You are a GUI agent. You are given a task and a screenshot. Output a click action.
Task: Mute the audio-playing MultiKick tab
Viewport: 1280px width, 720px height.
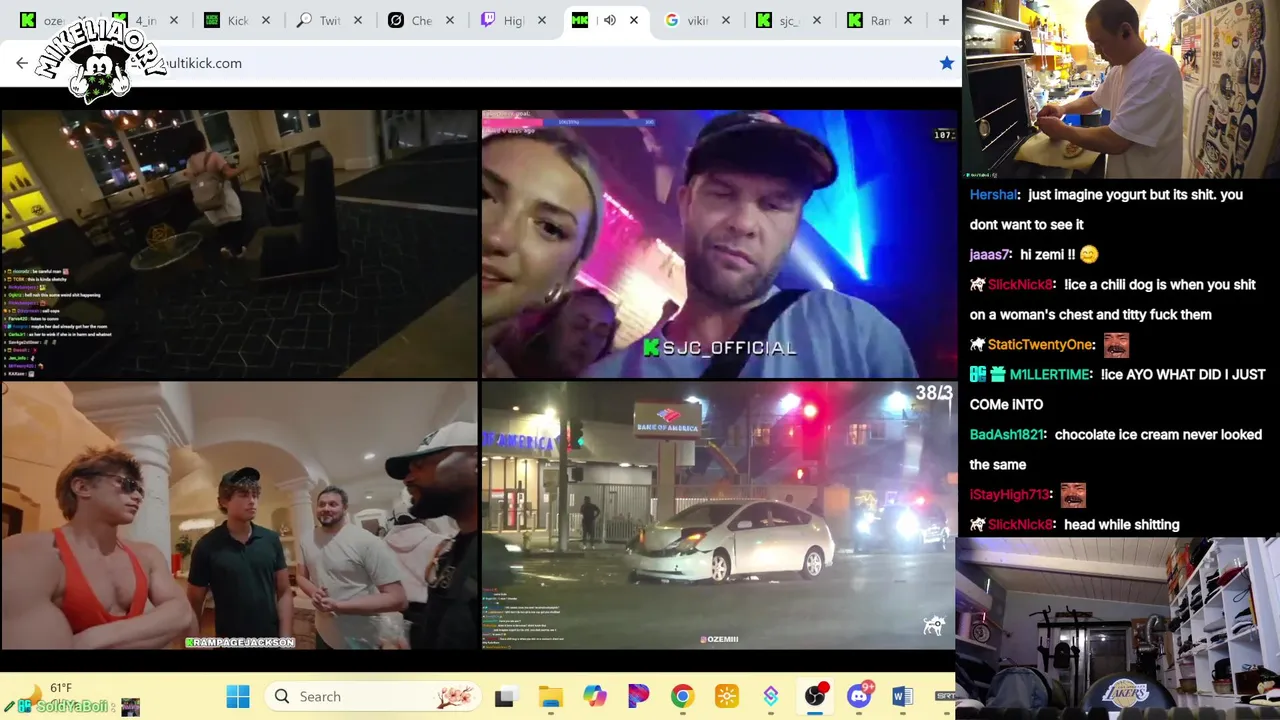click(609, 20)
